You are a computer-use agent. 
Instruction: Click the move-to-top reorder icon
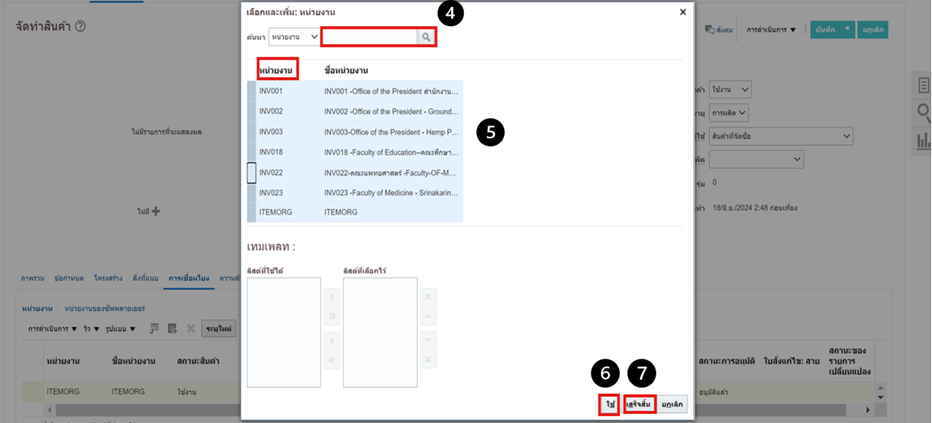(x=428, y=297)
